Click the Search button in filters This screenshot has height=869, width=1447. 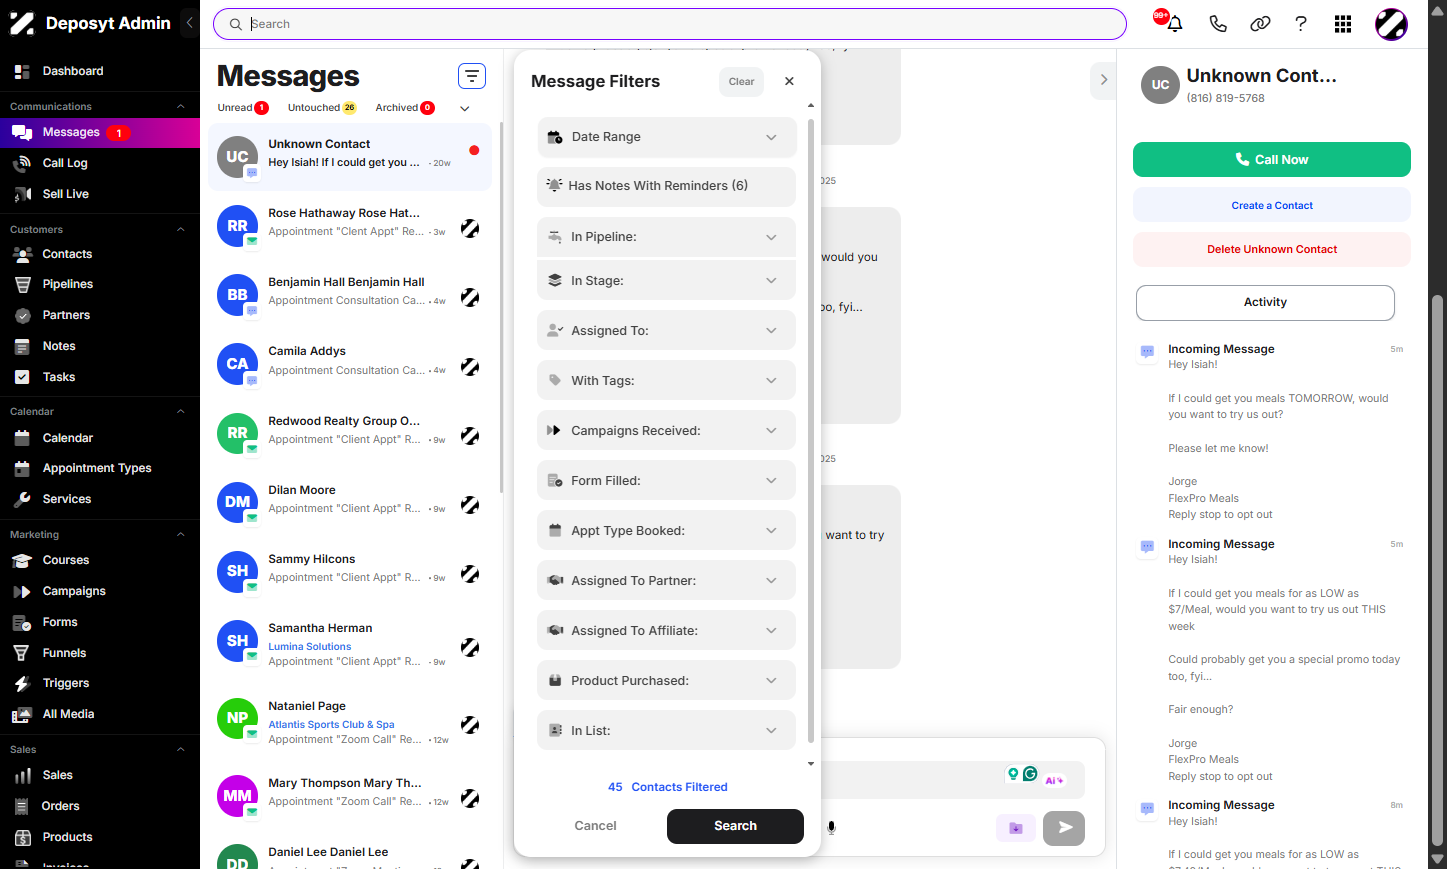[735, 826]
